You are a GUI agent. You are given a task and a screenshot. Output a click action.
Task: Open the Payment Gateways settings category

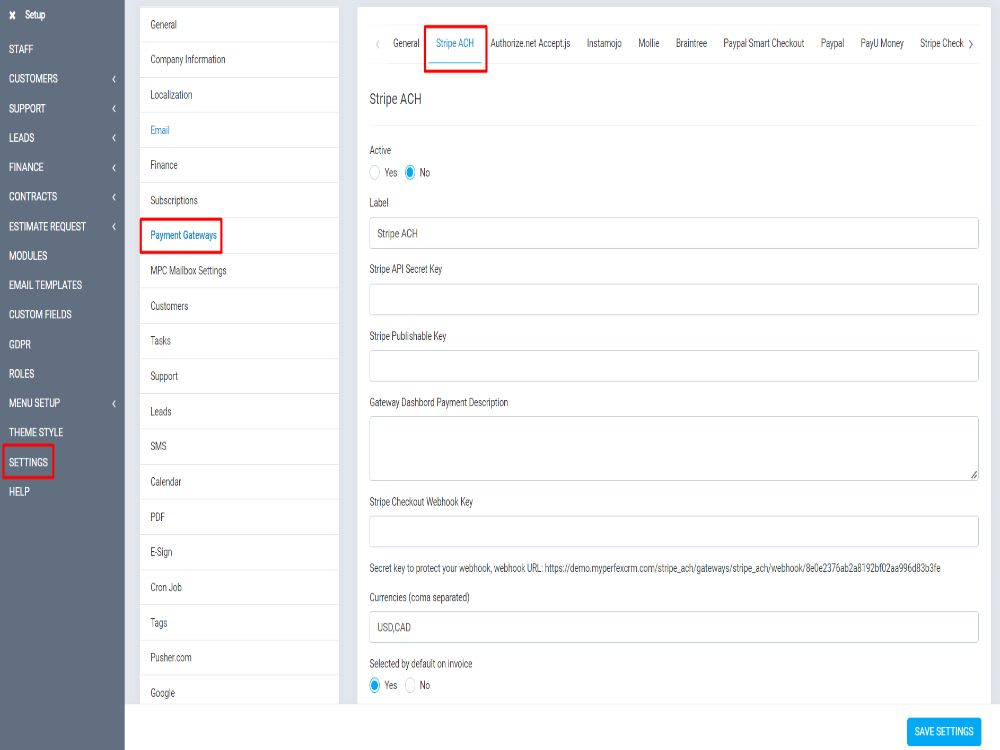coord(181,235)
